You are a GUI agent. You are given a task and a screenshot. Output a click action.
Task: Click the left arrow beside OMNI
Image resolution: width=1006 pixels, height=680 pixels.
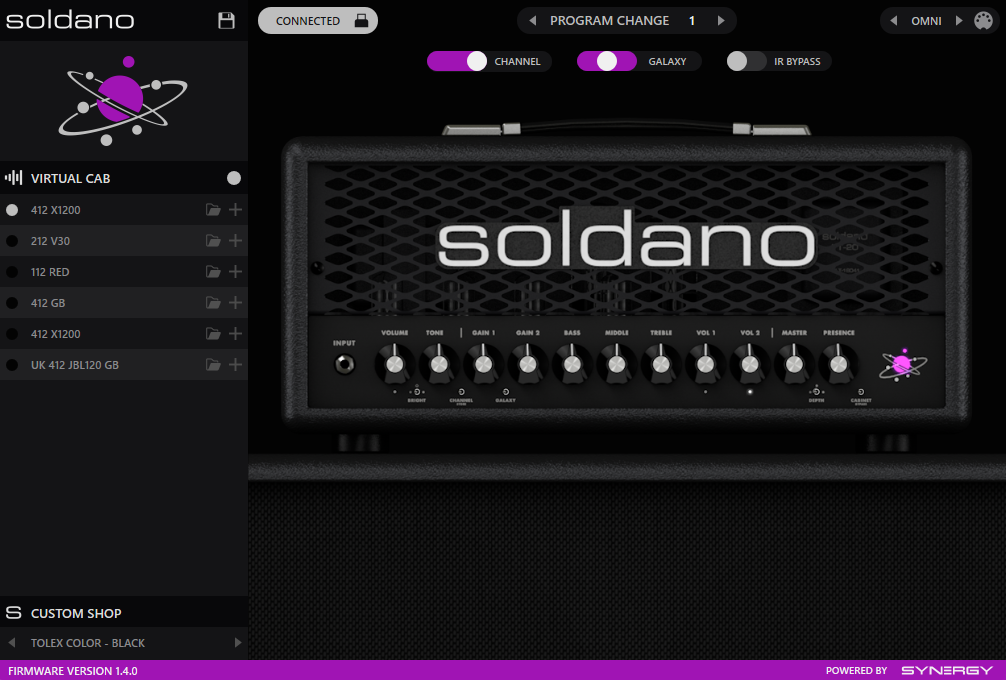[893, 20]
